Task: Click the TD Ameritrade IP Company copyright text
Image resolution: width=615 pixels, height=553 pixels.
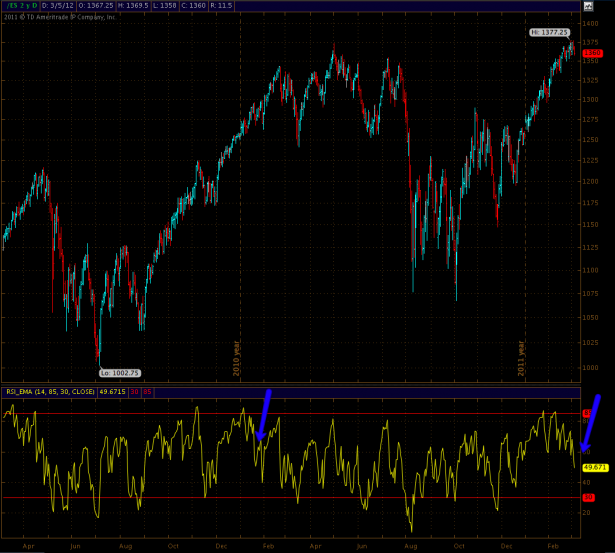Action: [x=60, y=17]
